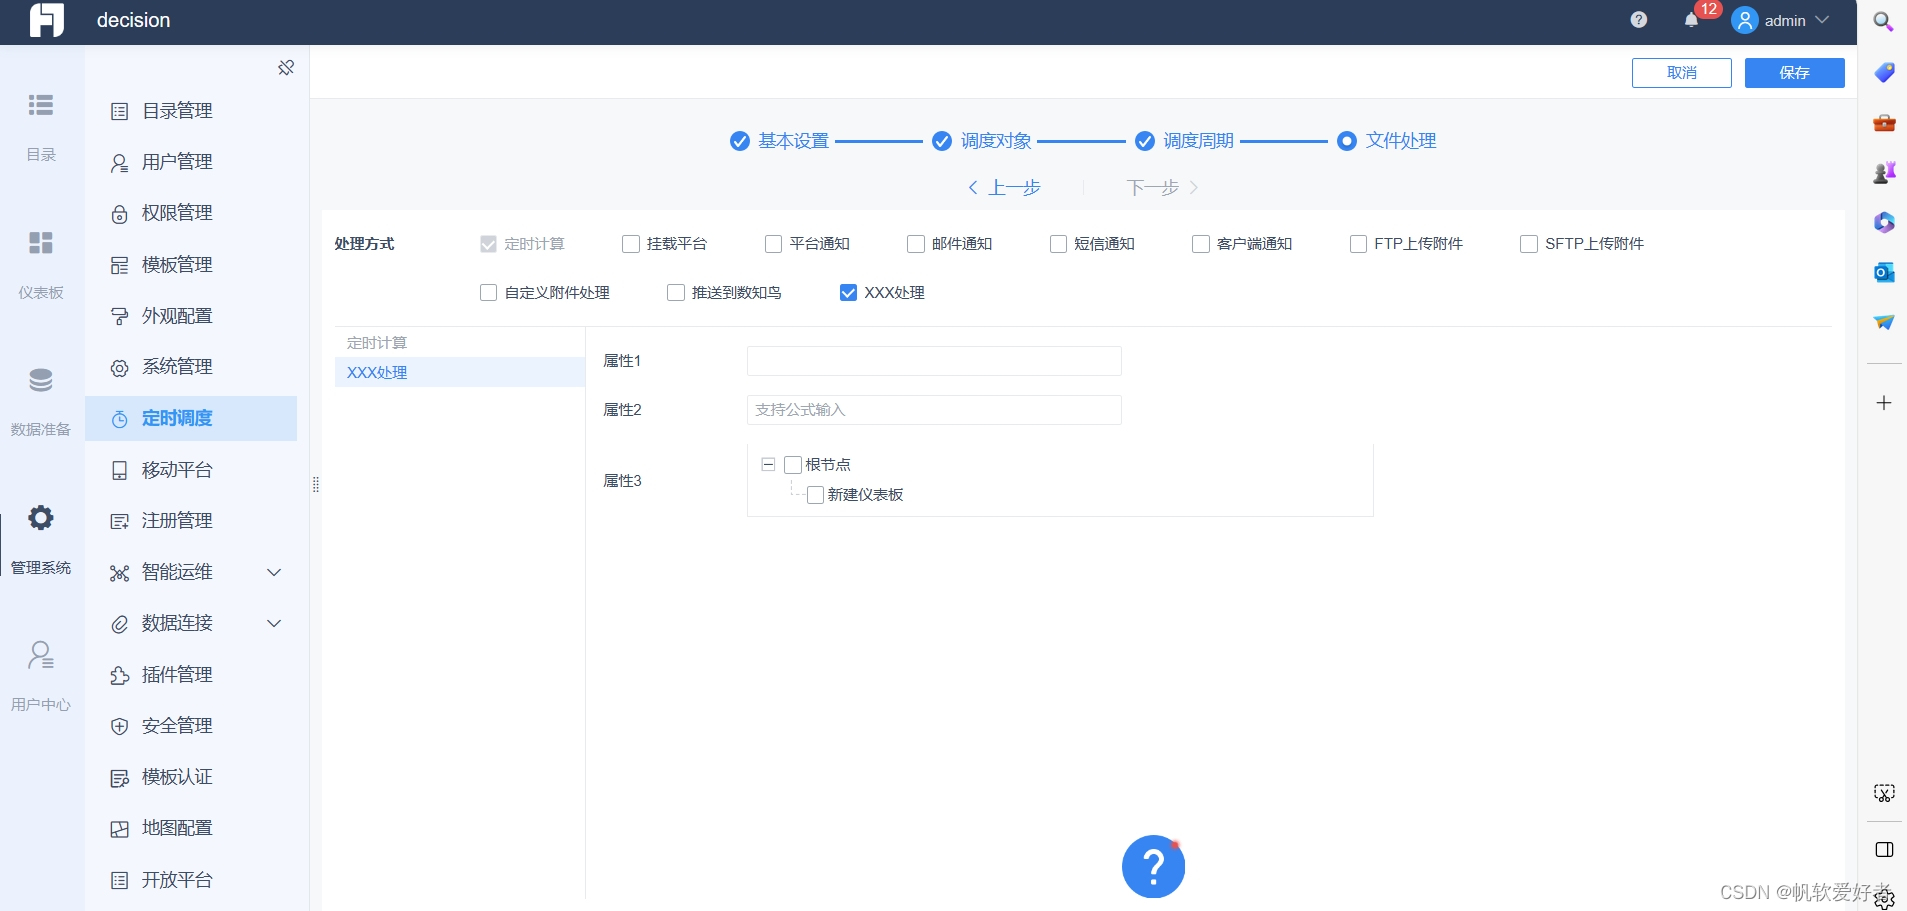The image size is (1907, 911).
Task: Open the Outlook icon in browser sidebar
Action: point(1884,272)
